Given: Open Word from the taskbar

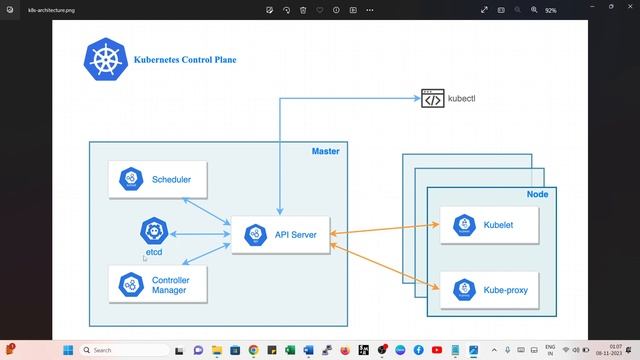Looking at the screenshot, I should (x=309, y=350).
